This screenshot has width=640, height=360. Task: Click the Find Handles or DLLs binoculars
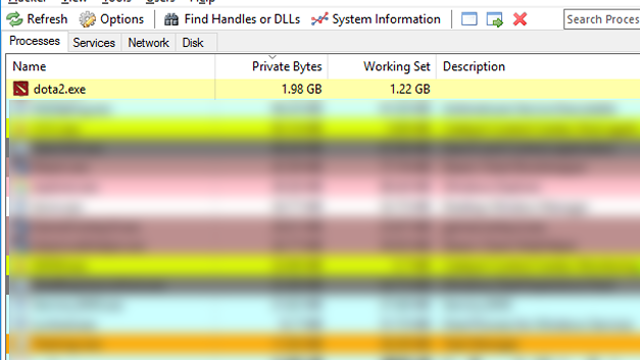coord(171,19)
